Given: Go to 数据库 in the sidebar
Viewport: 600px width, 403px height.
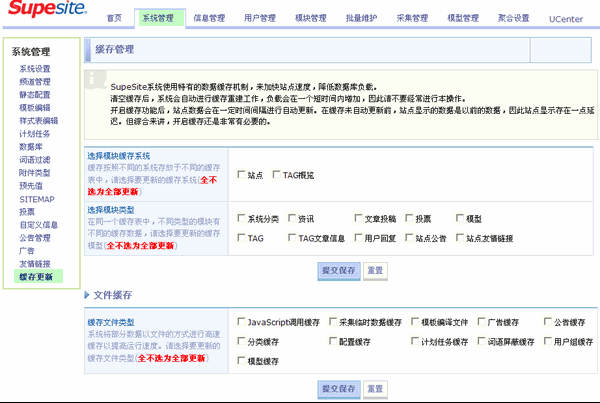Looking at the screenshot, I should [x=30, y=146].
